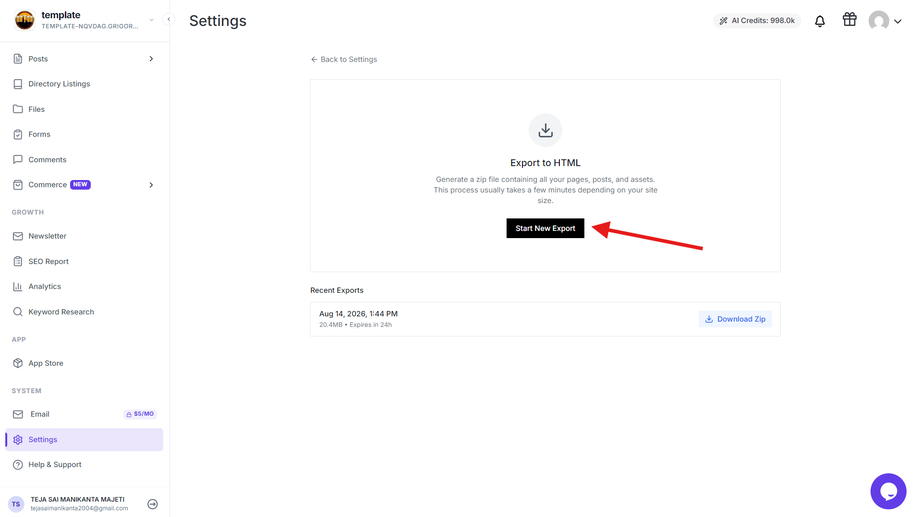Click the Settings page title
This screenshot has width=920, height=517.
218,21
